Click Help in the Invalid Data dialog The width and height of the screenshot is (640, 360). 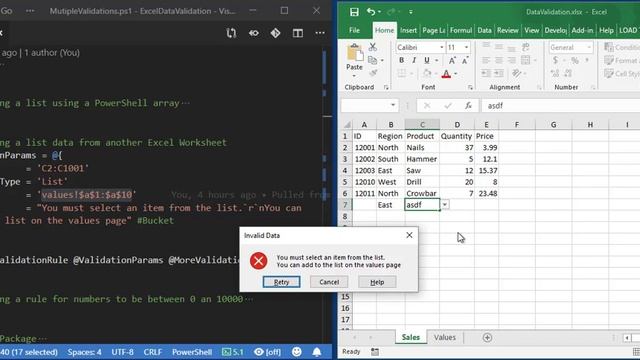(377, 282)
